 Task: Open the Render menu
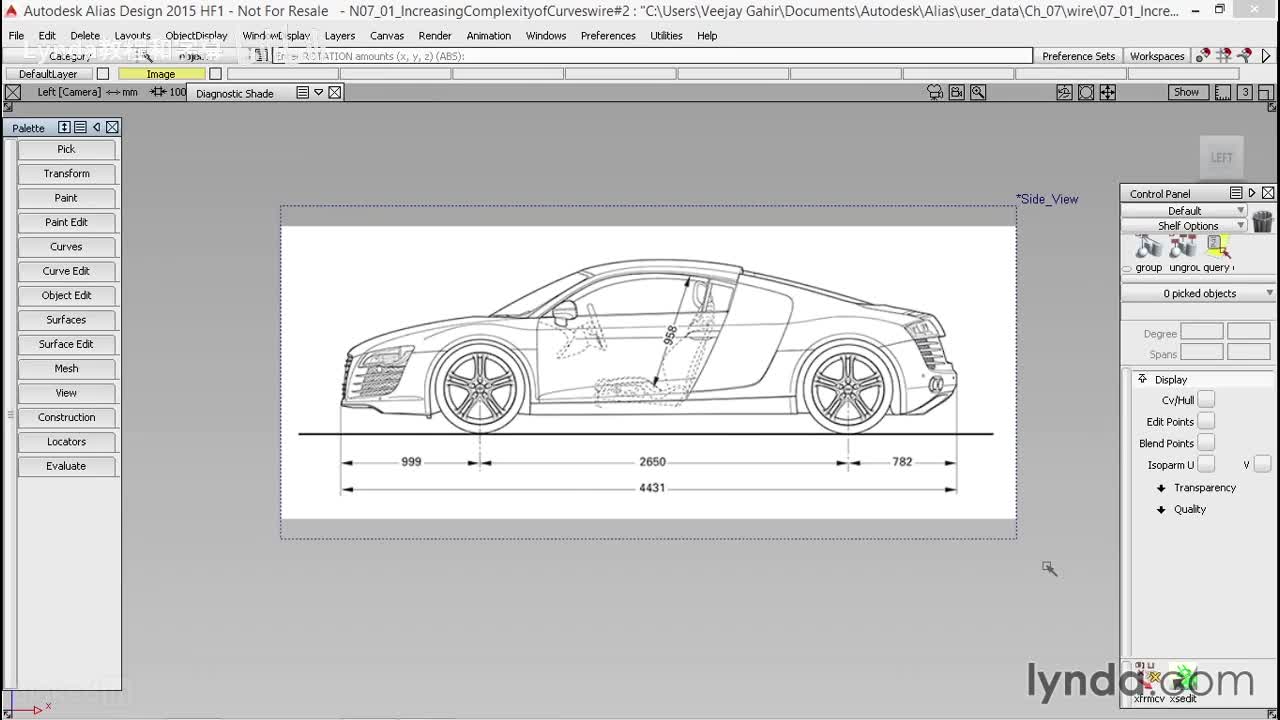coord(434,36)
